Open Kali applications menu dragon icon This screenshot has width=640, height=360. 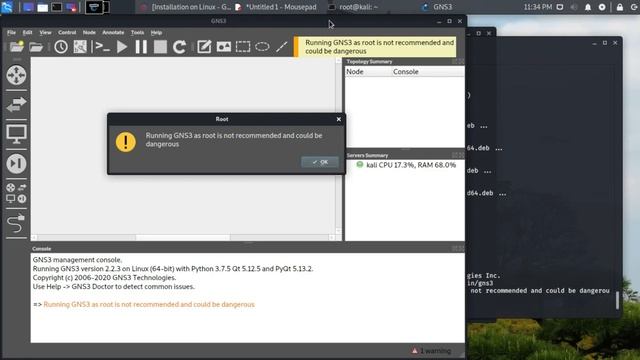click(x=7, y=7)
